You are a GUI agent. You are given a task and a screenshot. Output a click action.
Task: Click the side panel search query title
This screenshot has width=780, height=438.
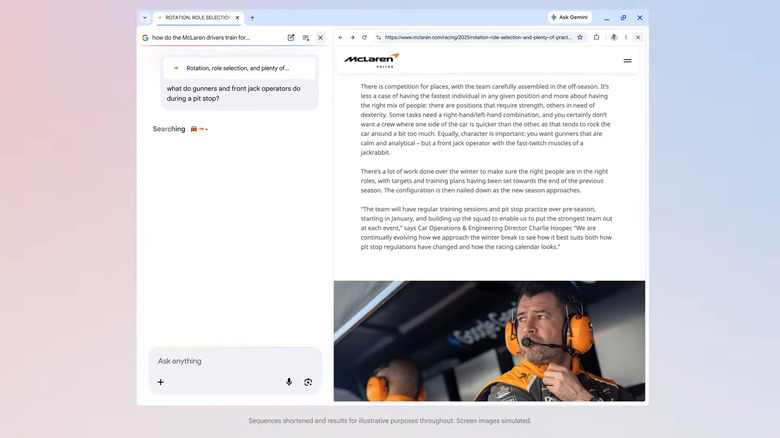tap(201, 38)
